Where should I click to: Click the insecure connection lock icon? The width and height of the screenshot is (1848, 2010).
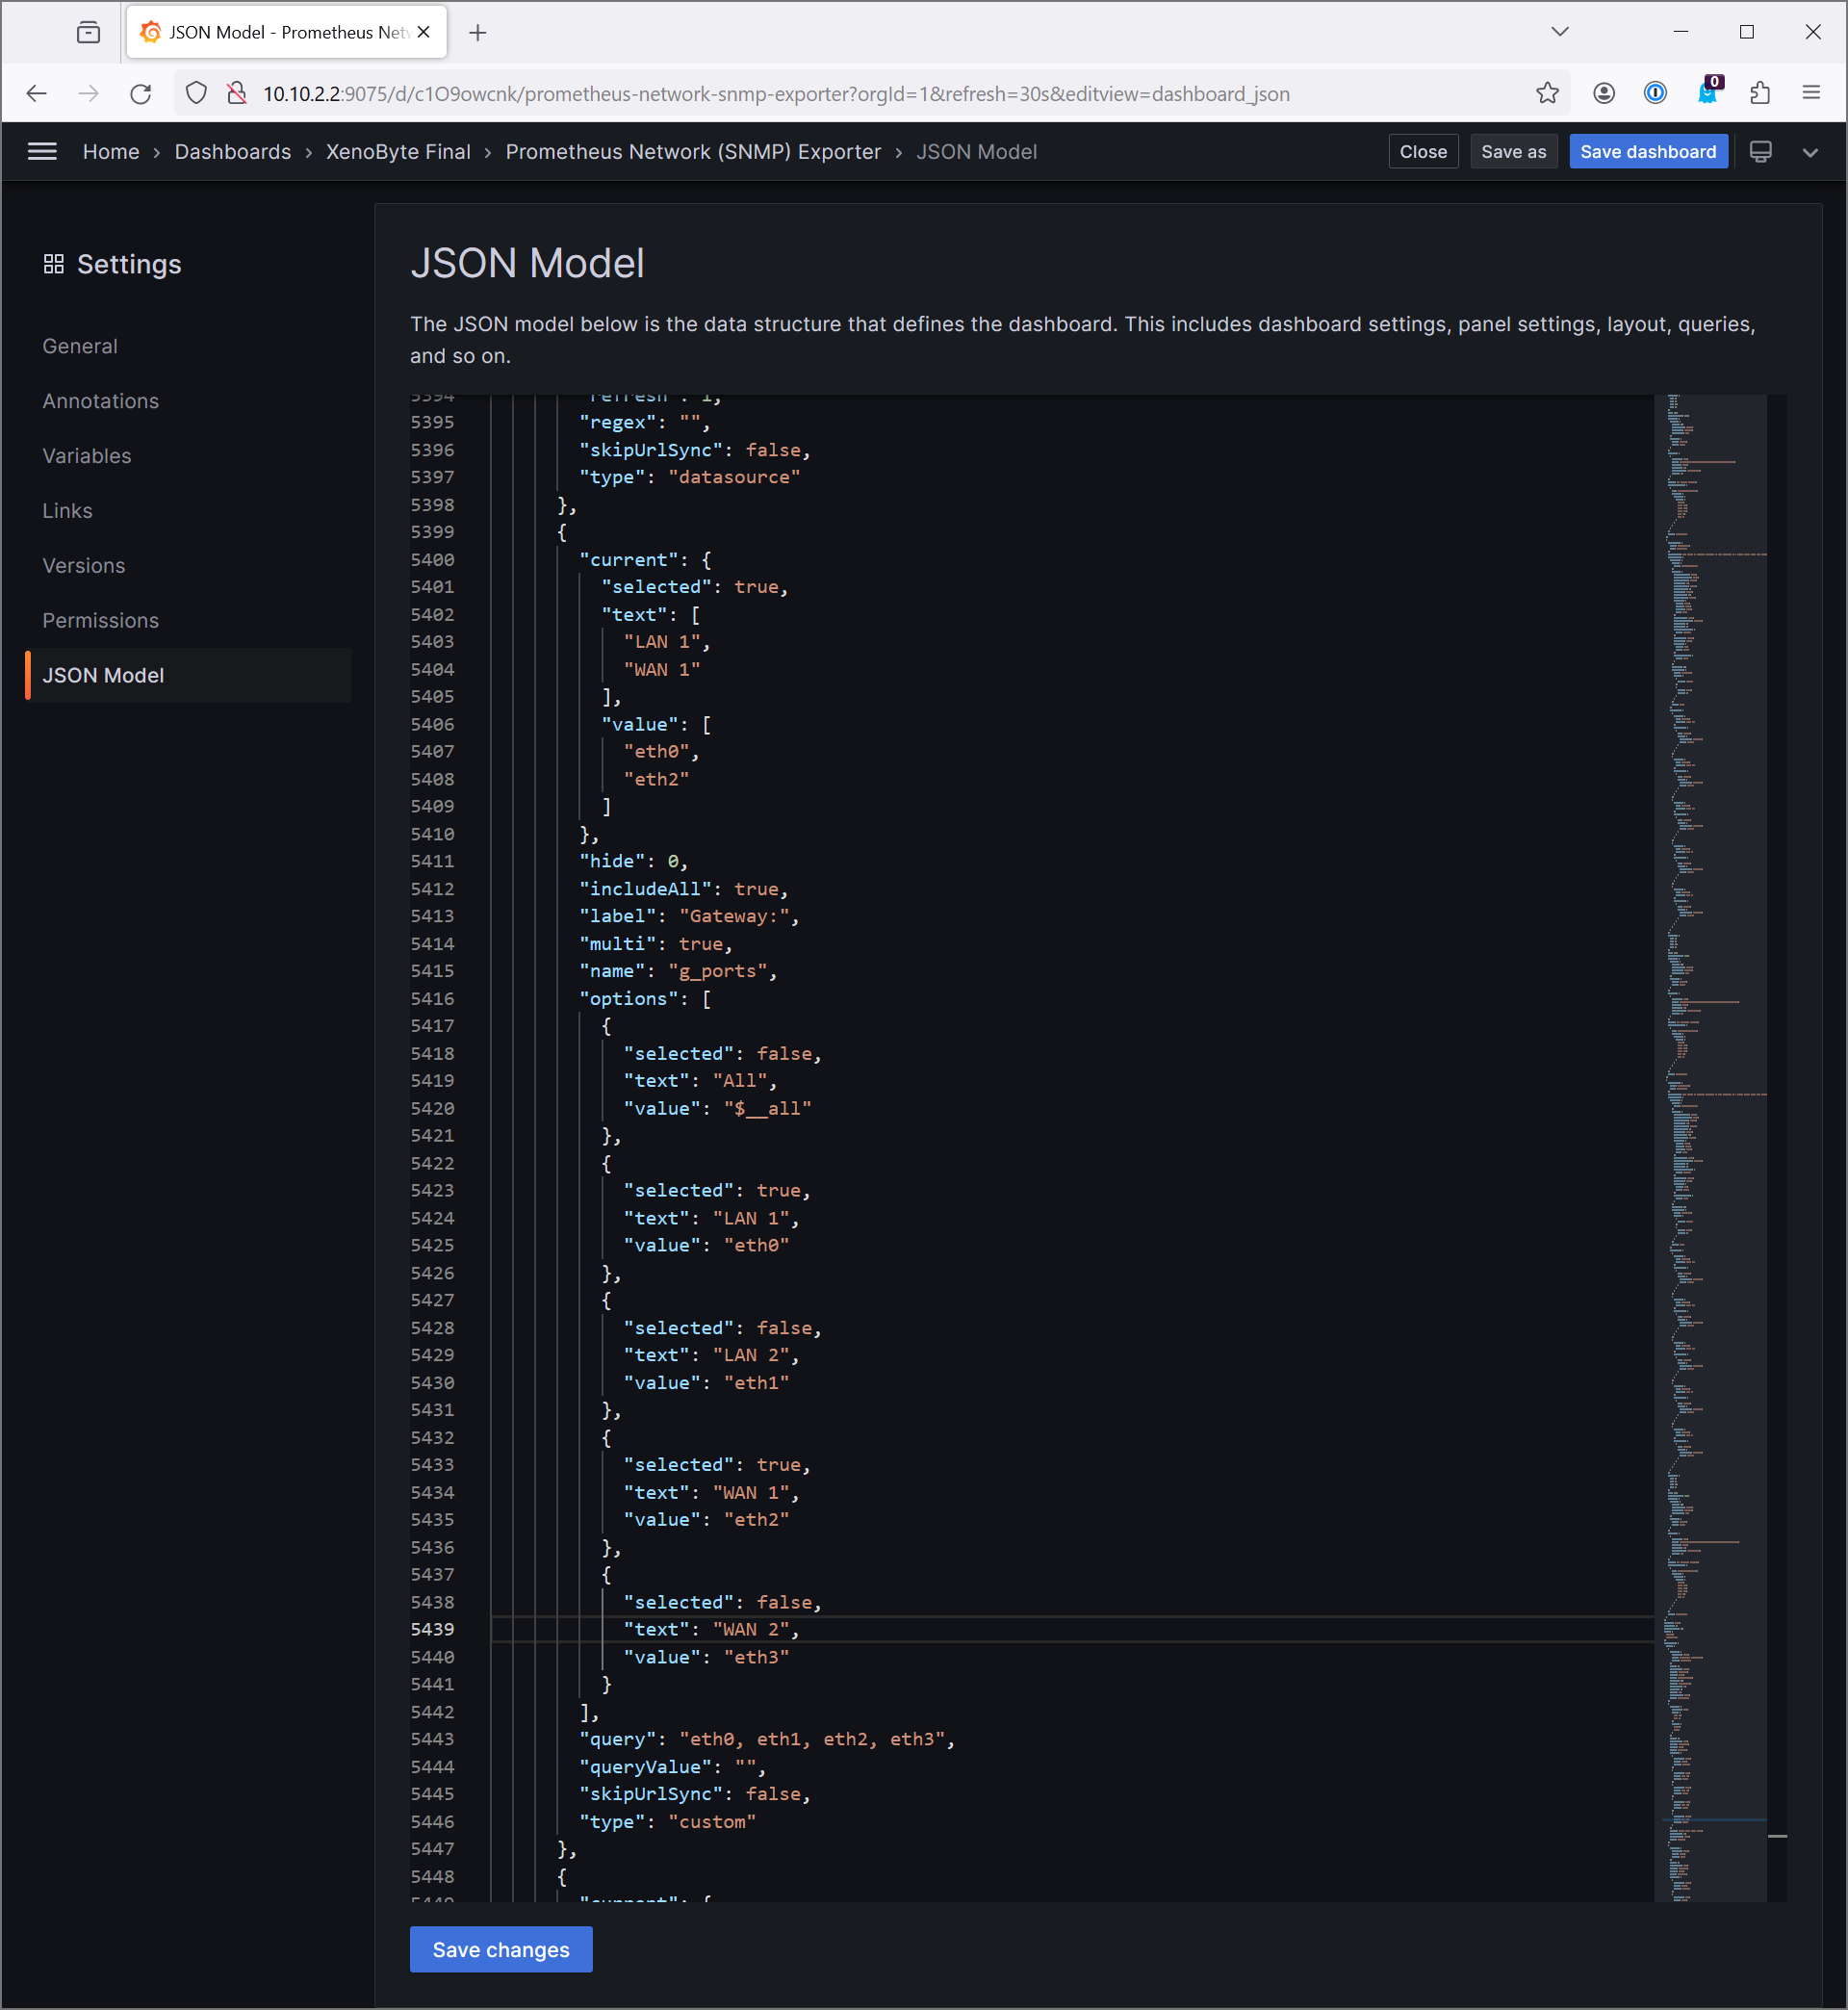point(237,94)
